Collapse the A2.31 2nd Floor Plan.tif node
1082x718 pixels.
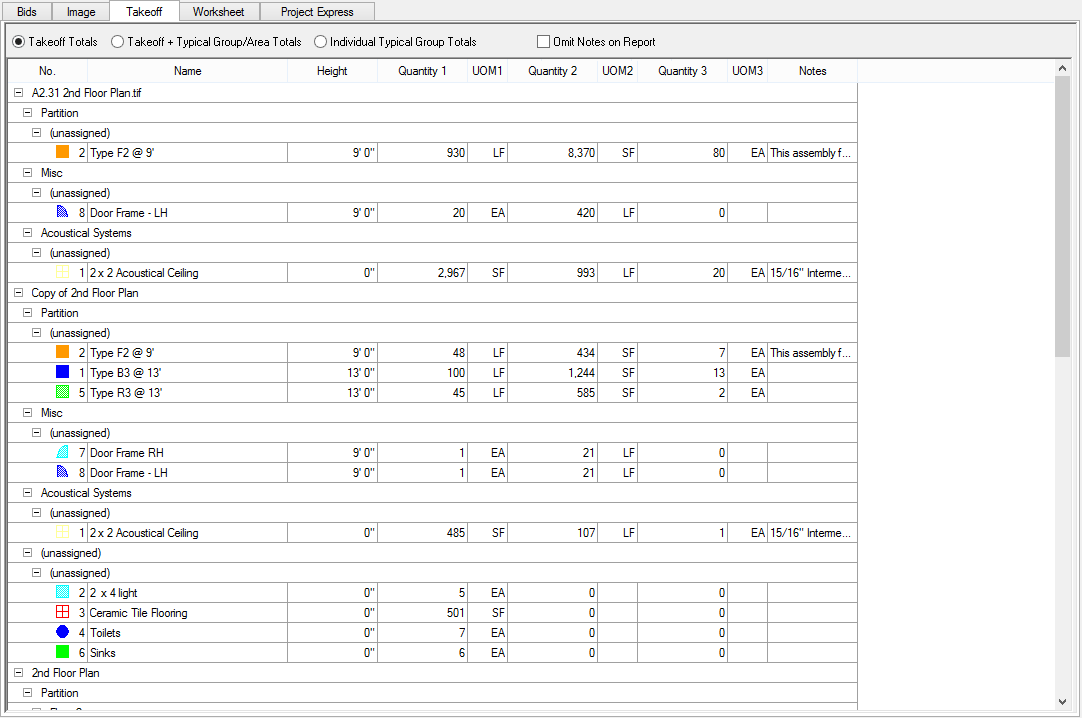19,92
